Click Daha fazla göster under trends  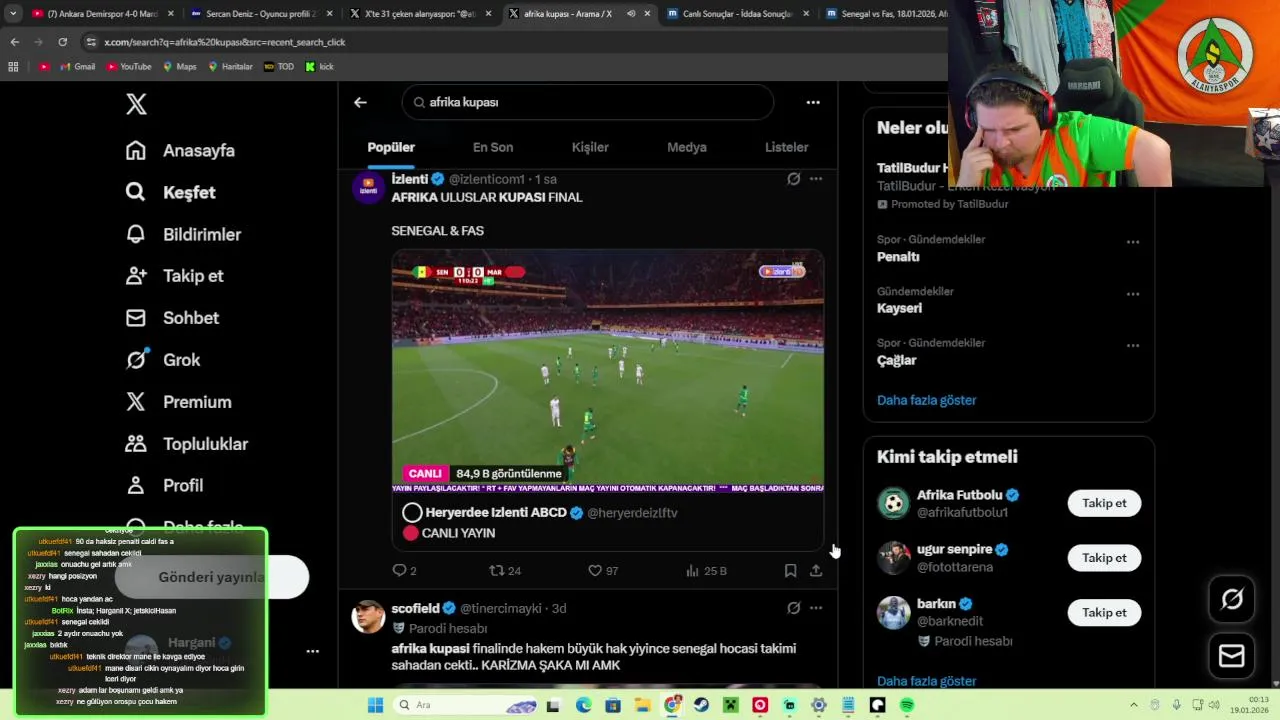pos(926,400)
